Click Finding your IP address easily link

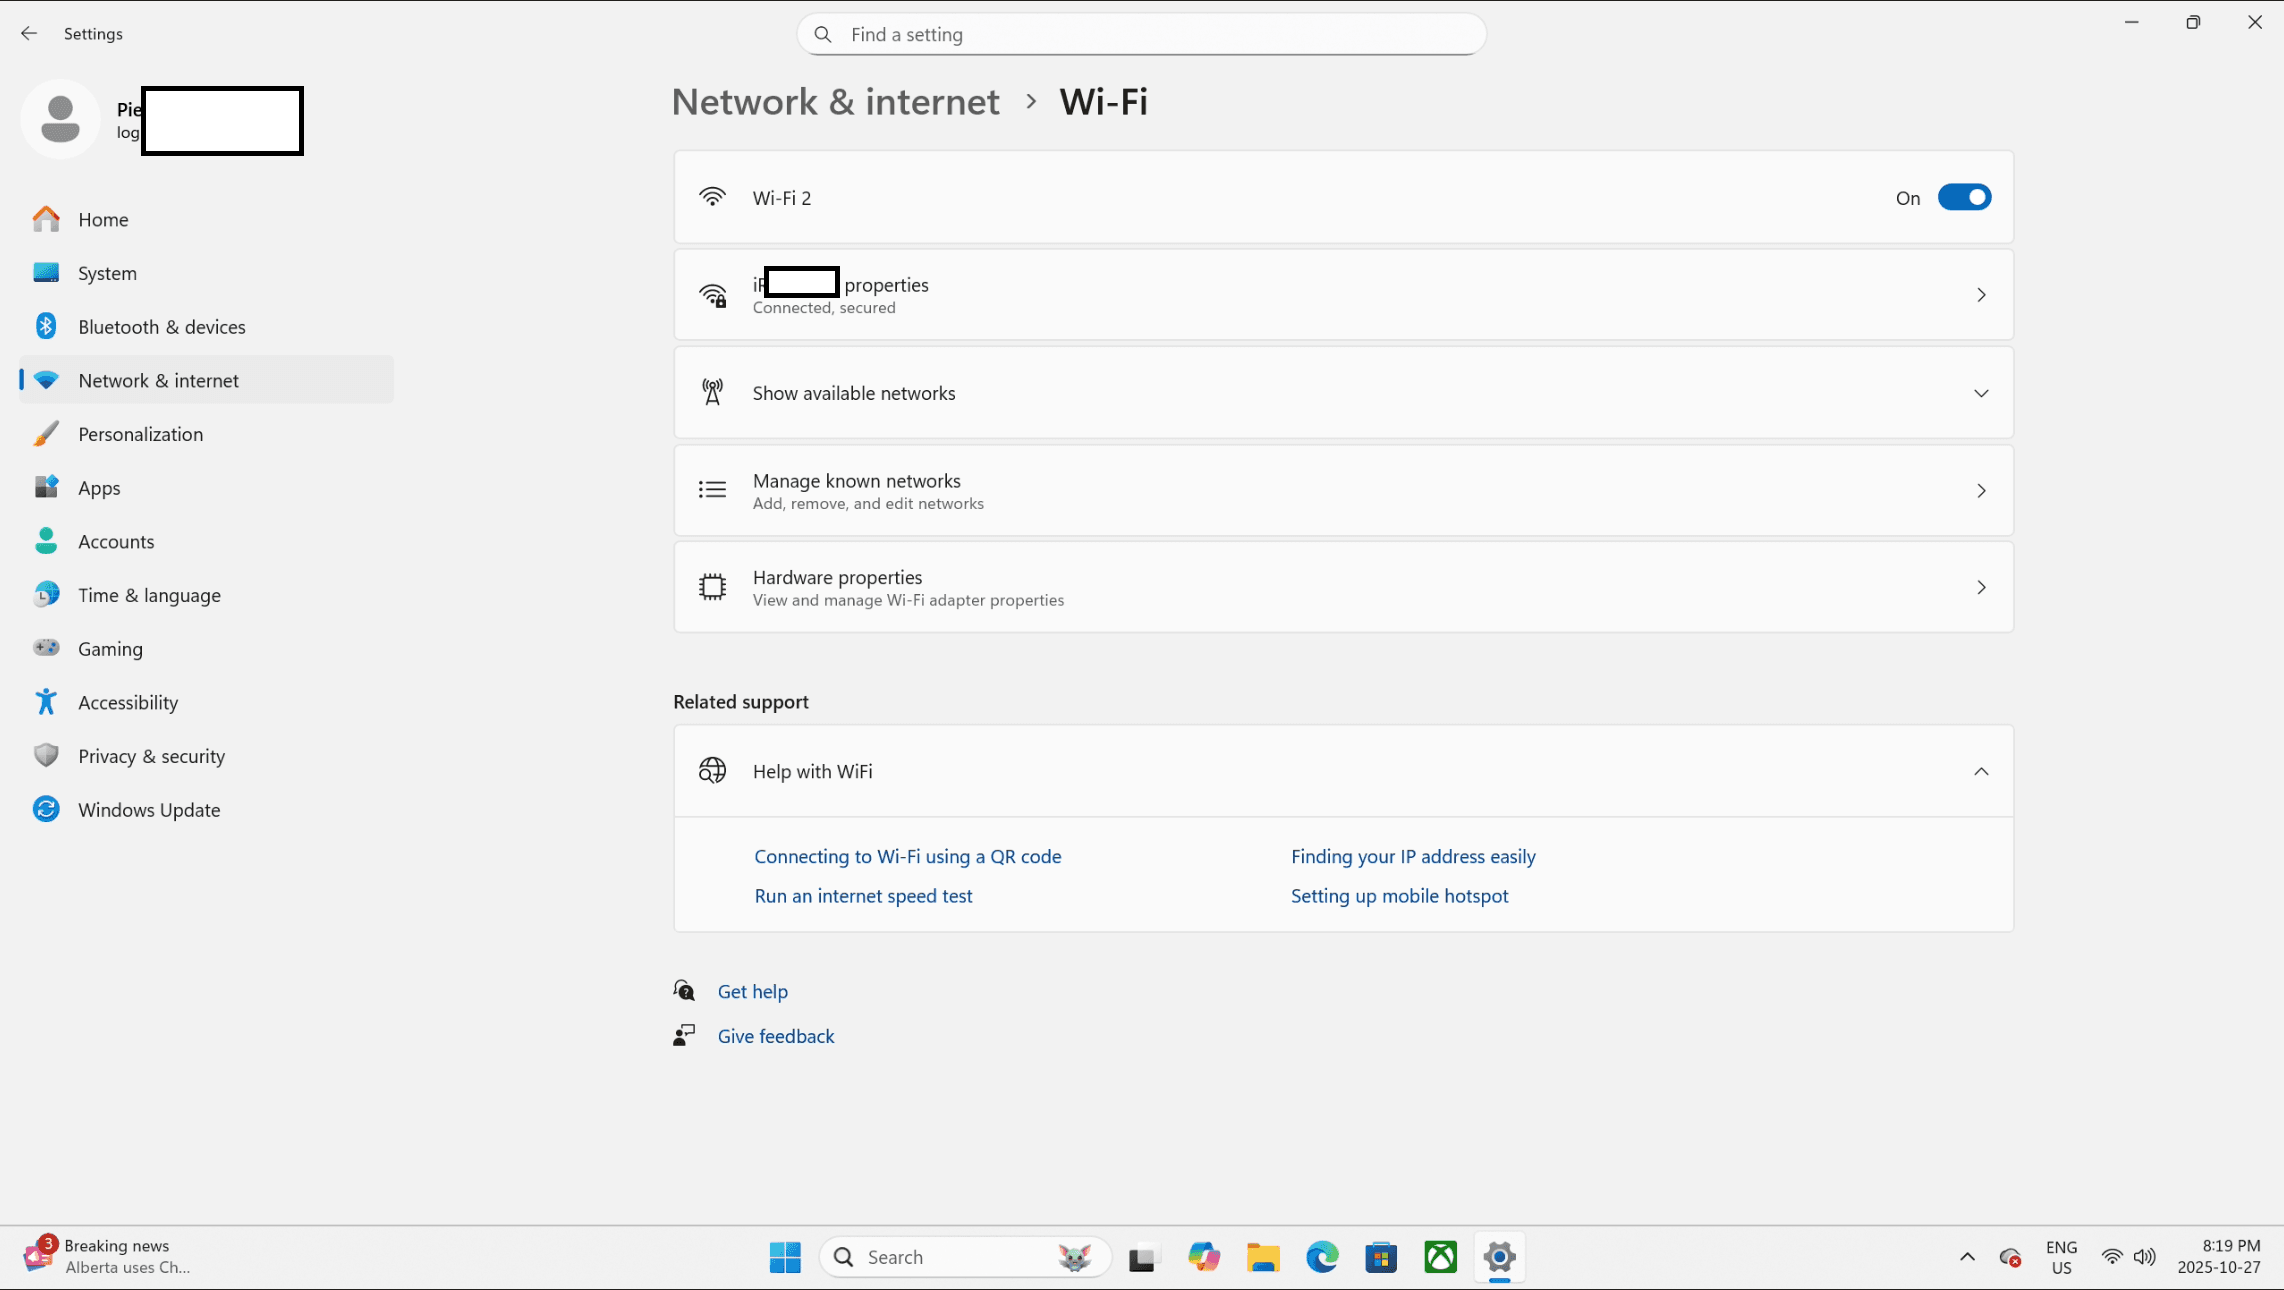coord(1412,857)
